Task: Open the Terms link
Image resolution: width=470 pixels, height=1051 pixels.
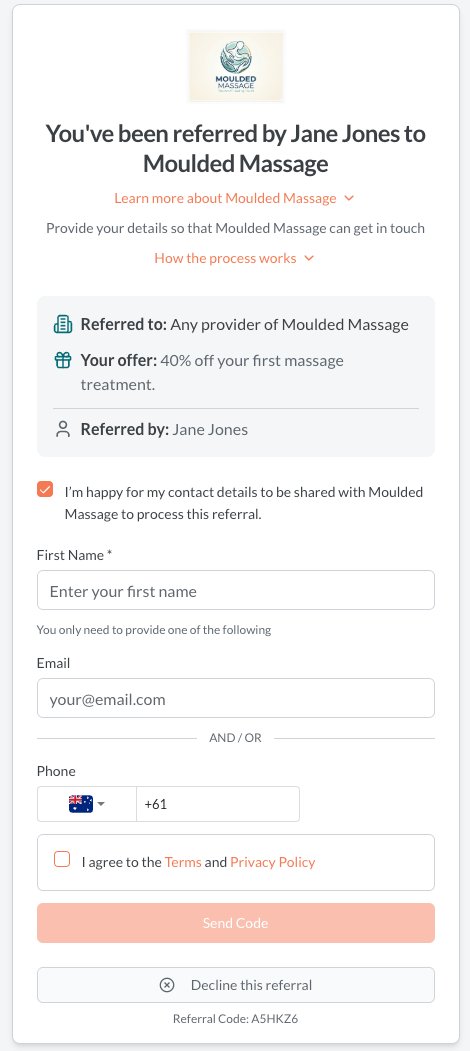Action: pyautogui.click(x=183, y=862)
